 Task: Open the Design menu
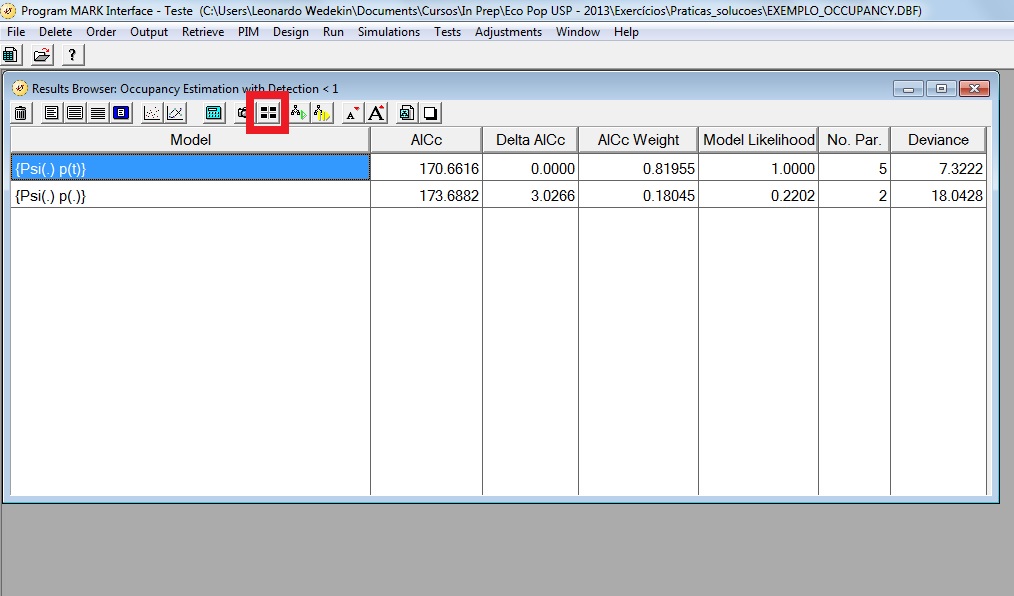click(291, 32)
